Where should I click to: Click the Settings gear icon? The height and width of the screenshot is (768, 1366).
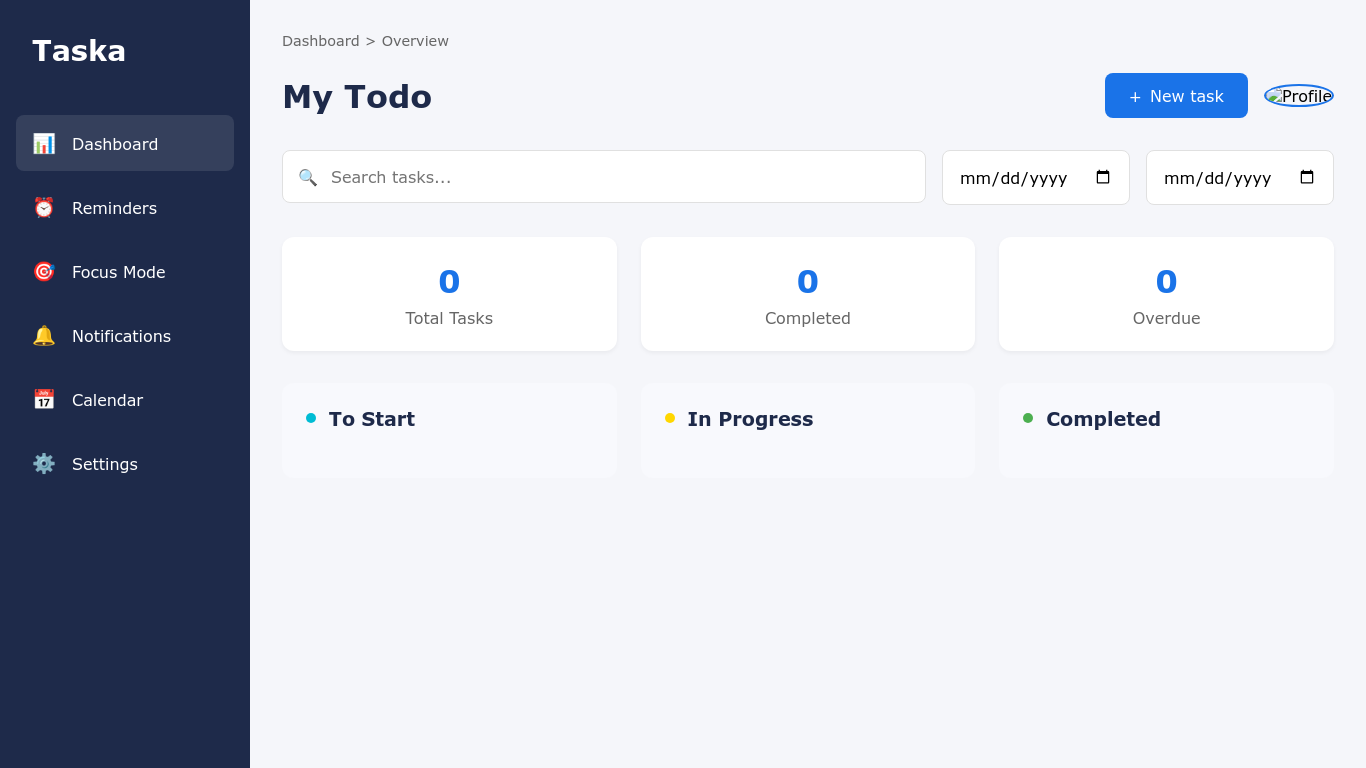[44, 463]
